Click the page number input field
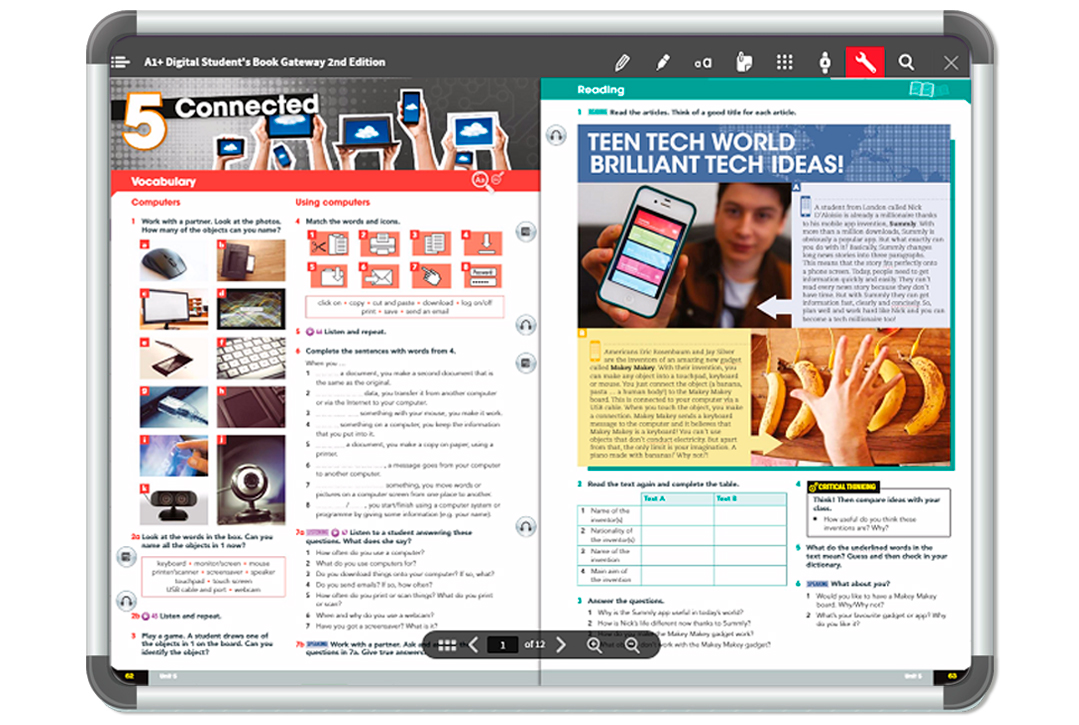1079x725 pixels. (x=502, y=645)
